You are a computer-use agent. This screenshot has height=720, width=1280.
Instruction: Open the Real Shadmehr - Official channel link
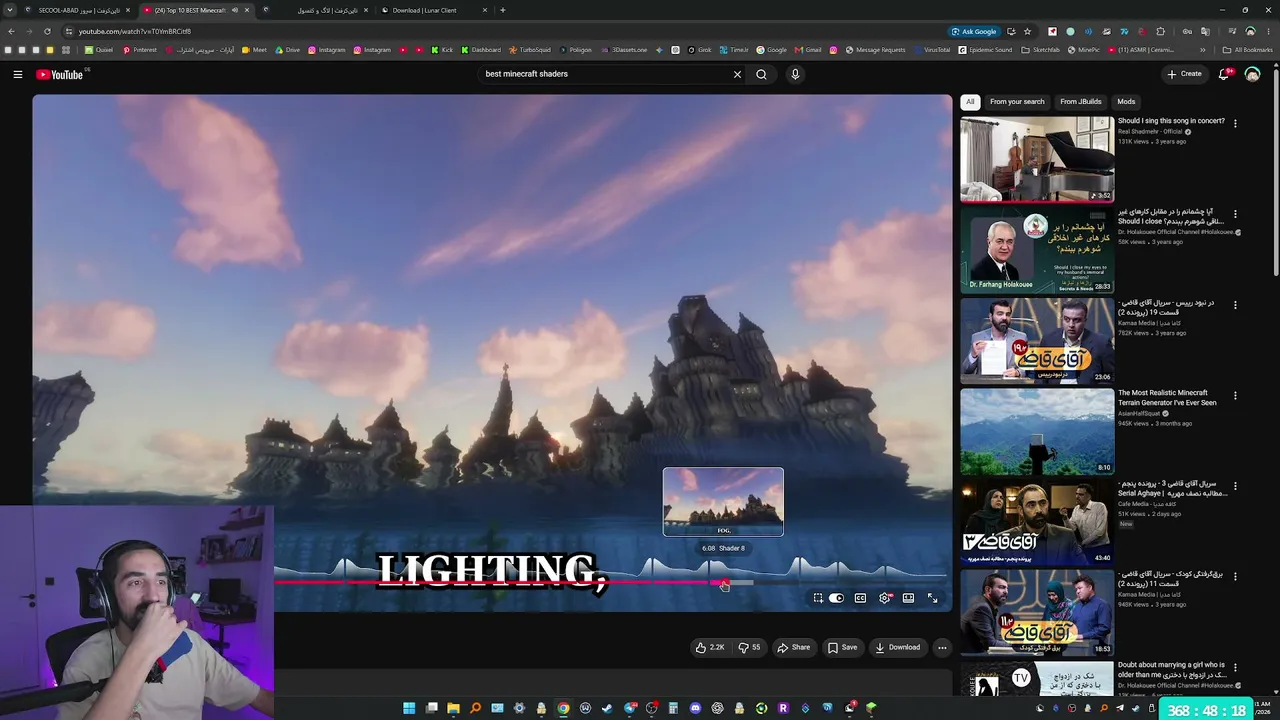[1150, 132]
